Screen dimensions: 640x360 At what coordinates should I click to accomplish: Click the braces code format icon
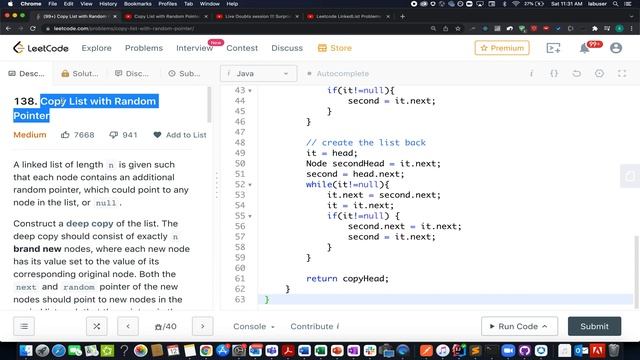click(554, 73)
